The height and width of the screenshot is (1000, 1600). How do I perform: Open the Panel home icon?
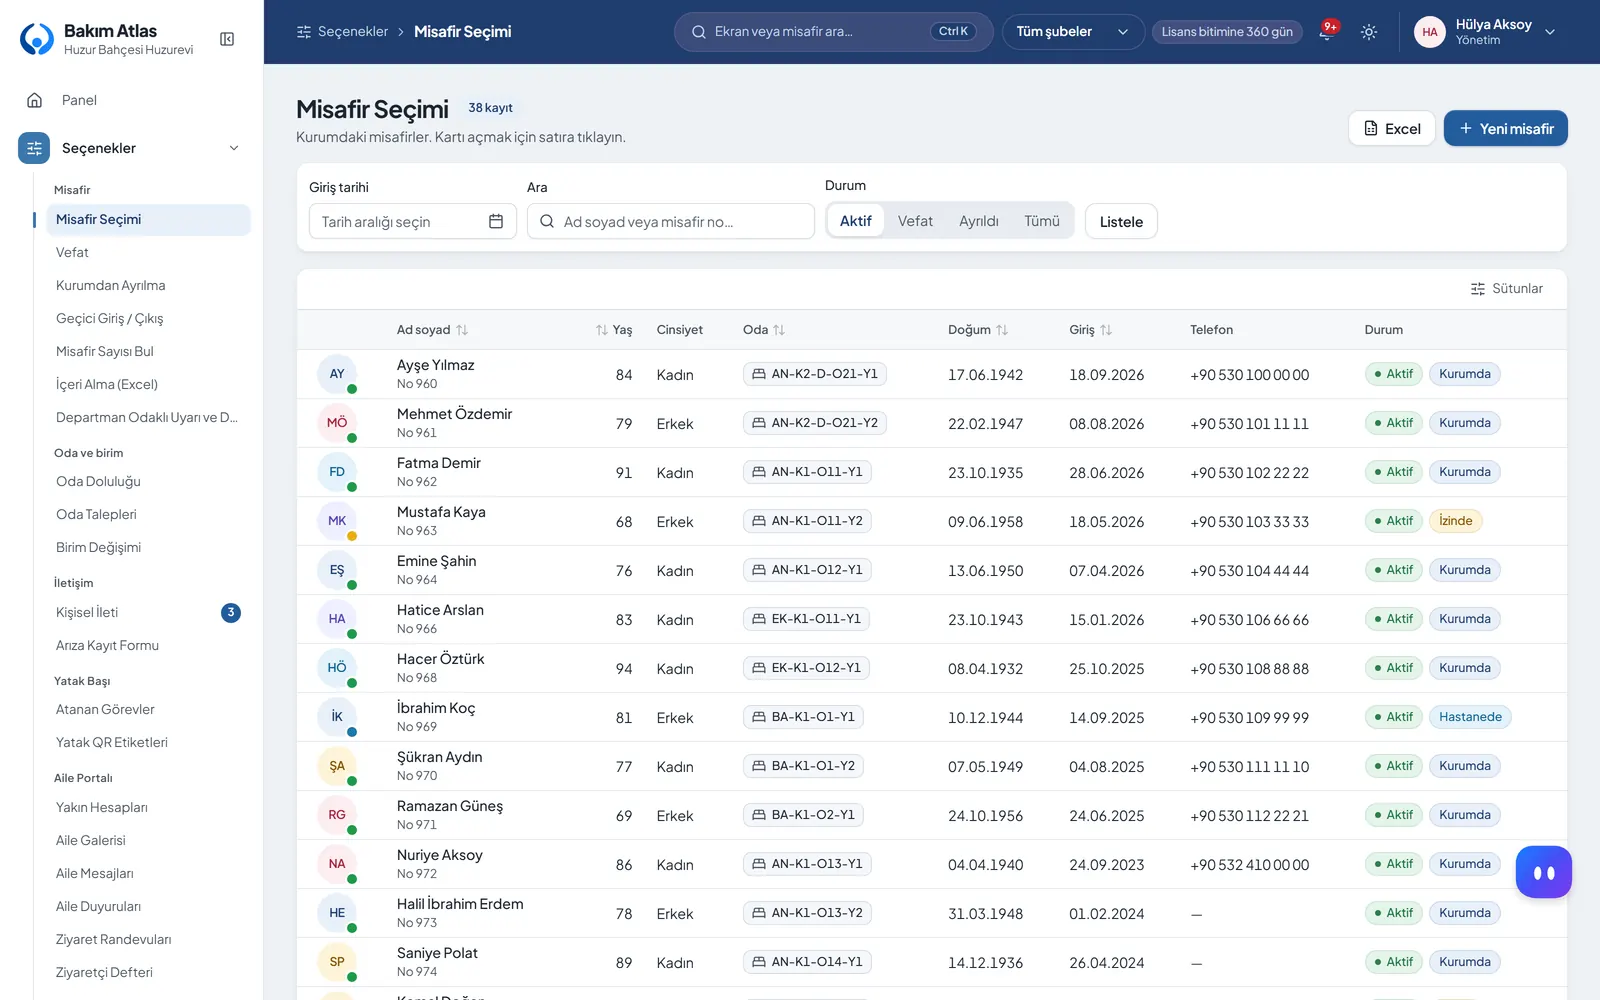pos(35,100)
